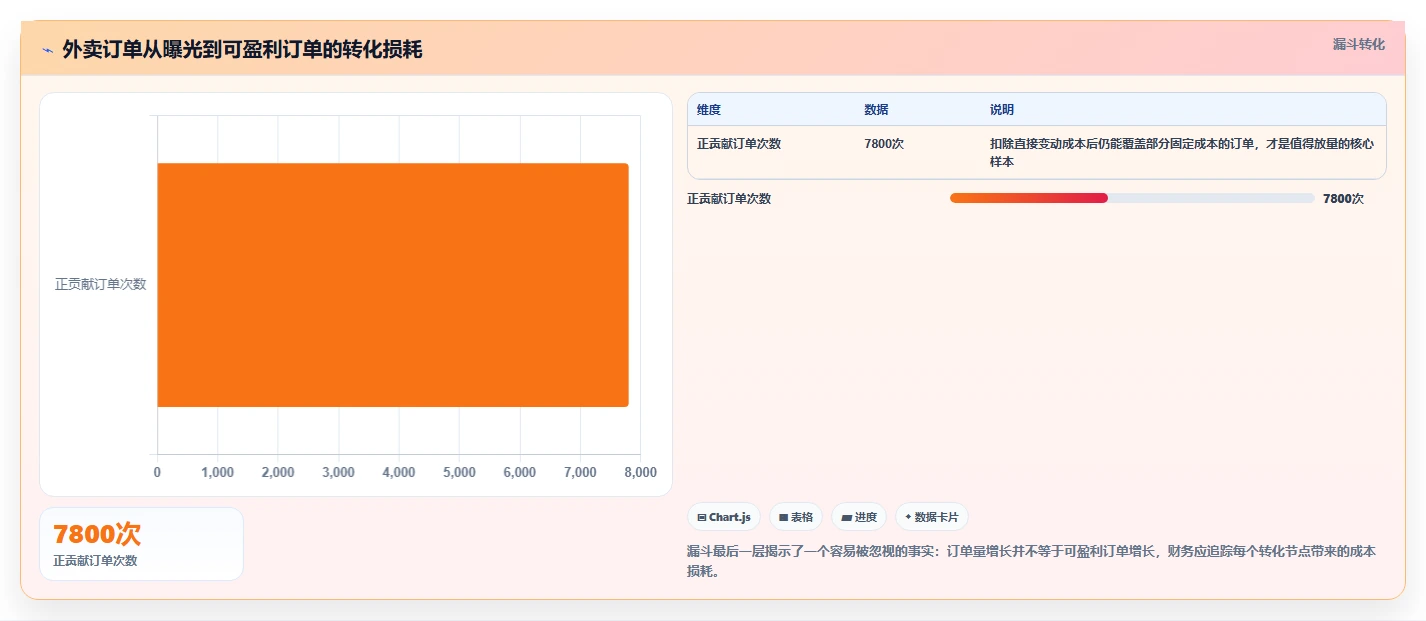Click the heading 外卖订单从曝光到可盈利订单的转化损耗
Viewport: 1426px width, 621px height.
242,50
